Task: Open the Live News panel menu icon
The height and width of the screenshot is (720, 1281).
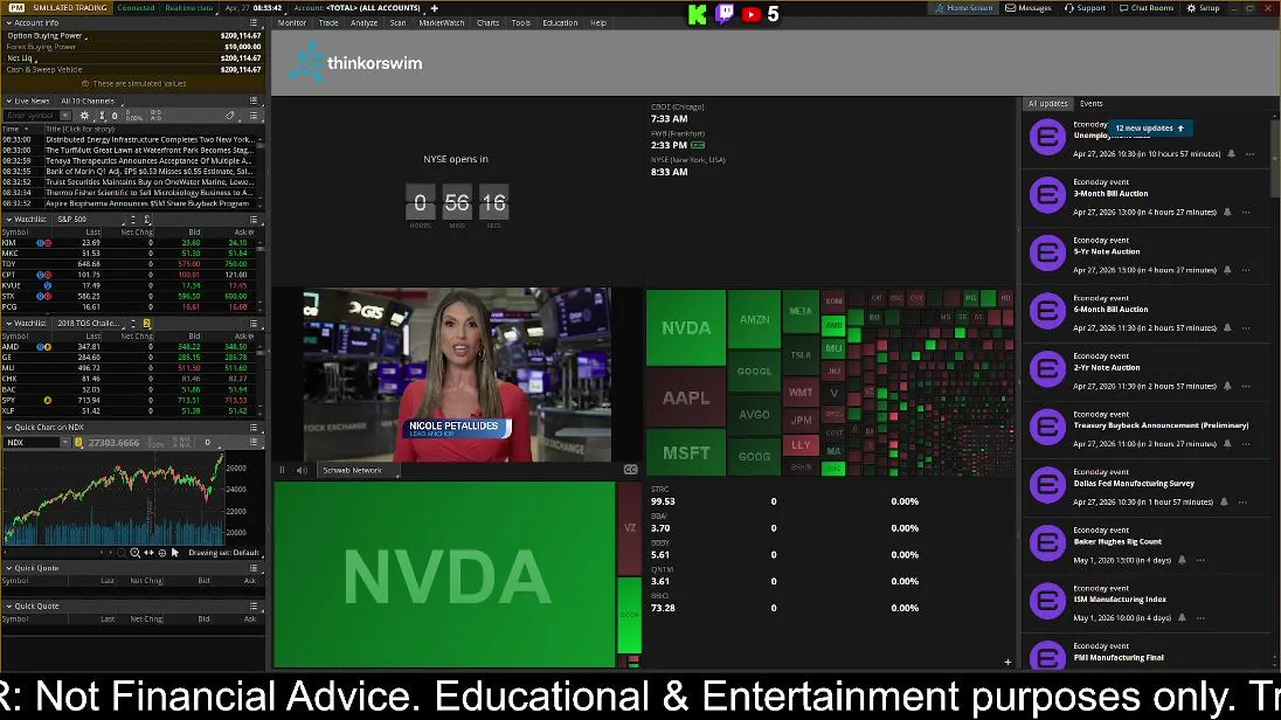Action: [x=254, y=101]
